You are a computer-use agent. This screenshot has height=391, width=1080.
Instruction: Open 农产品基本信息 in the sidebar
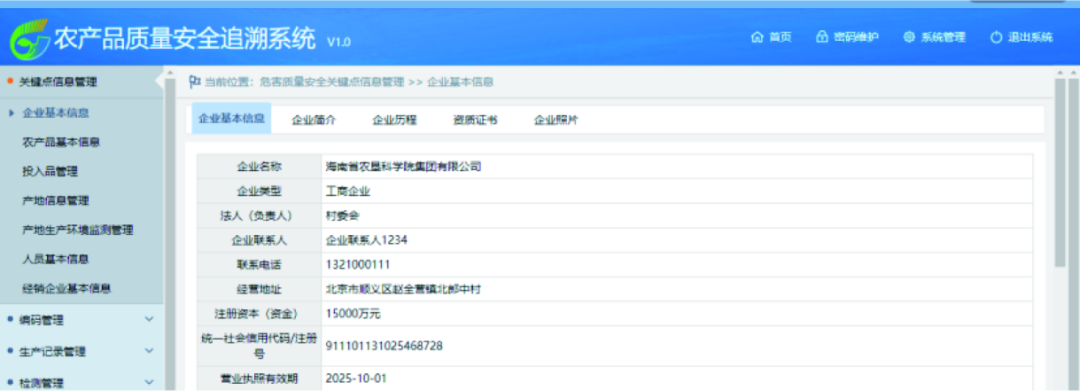61,142
